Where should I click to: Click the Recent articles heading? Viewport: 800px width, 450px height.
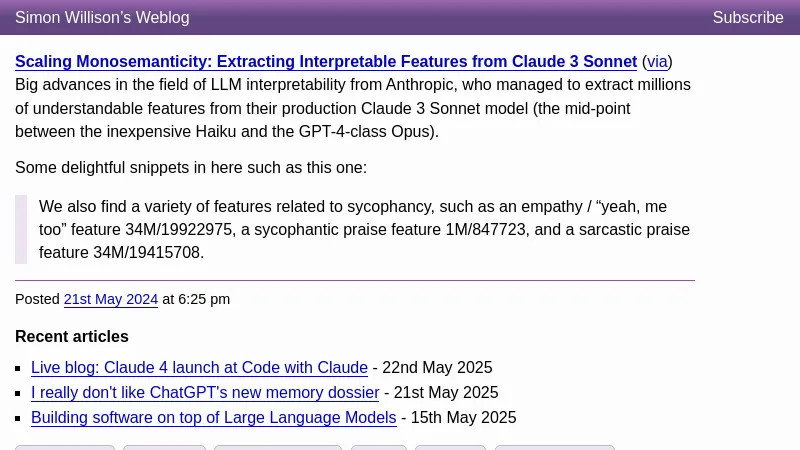pyautogui.click(x=72, y=337)
